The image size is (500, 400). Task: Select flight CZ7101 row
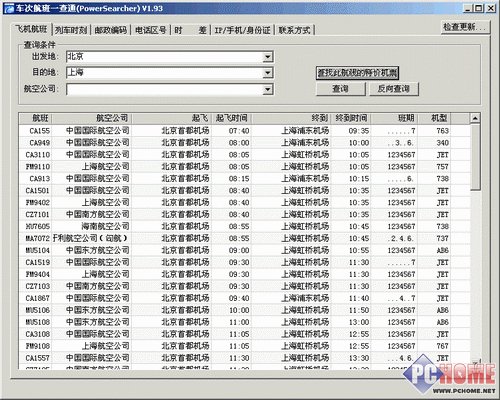[244, 215]
